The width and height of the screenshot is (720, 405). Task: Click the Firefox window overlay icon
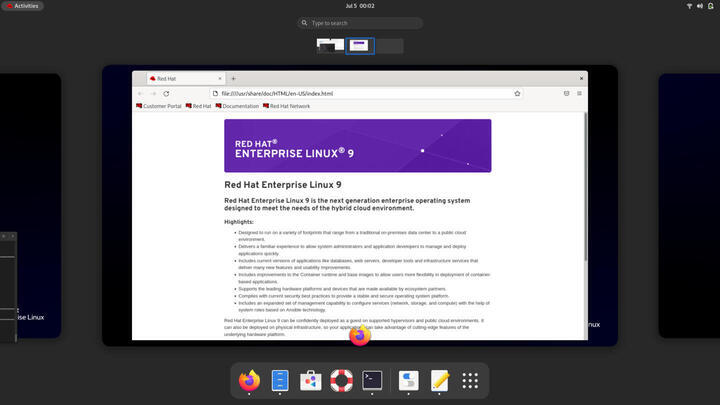coord(360,336)
